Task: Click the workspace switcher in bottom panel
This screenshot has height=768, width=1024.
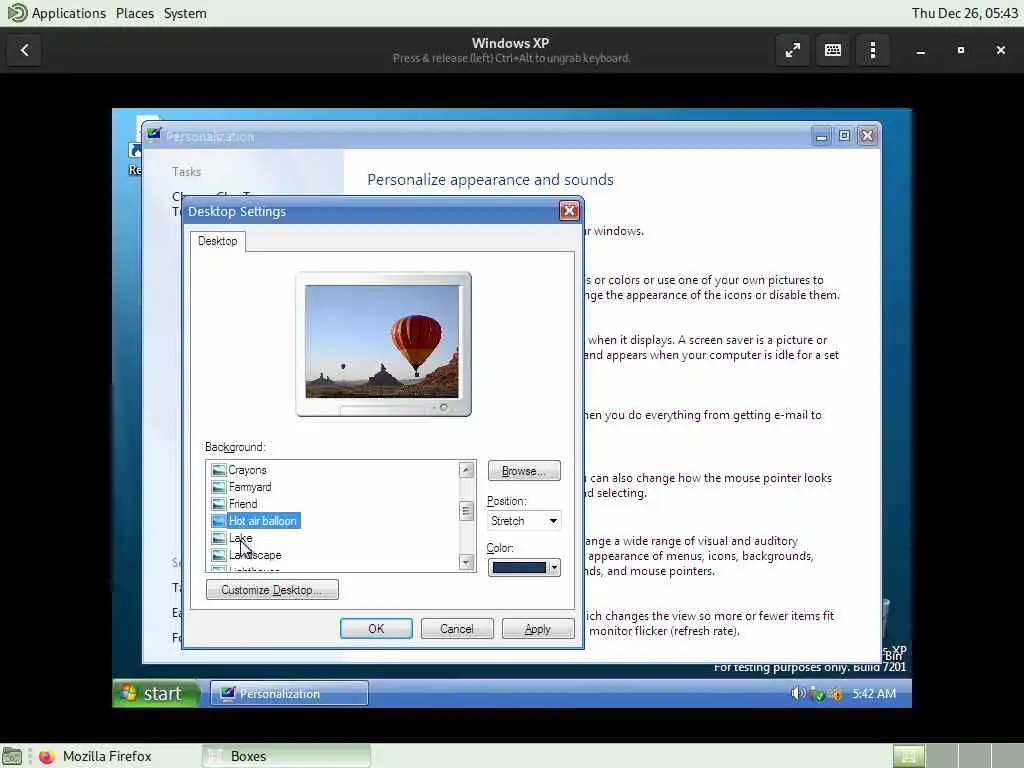Action: coord(957,756)
